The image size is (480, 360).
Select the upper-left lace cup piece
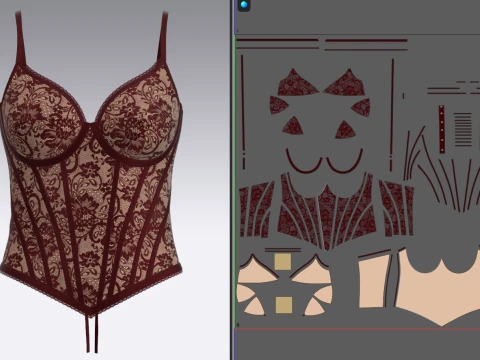click(297, 83)
